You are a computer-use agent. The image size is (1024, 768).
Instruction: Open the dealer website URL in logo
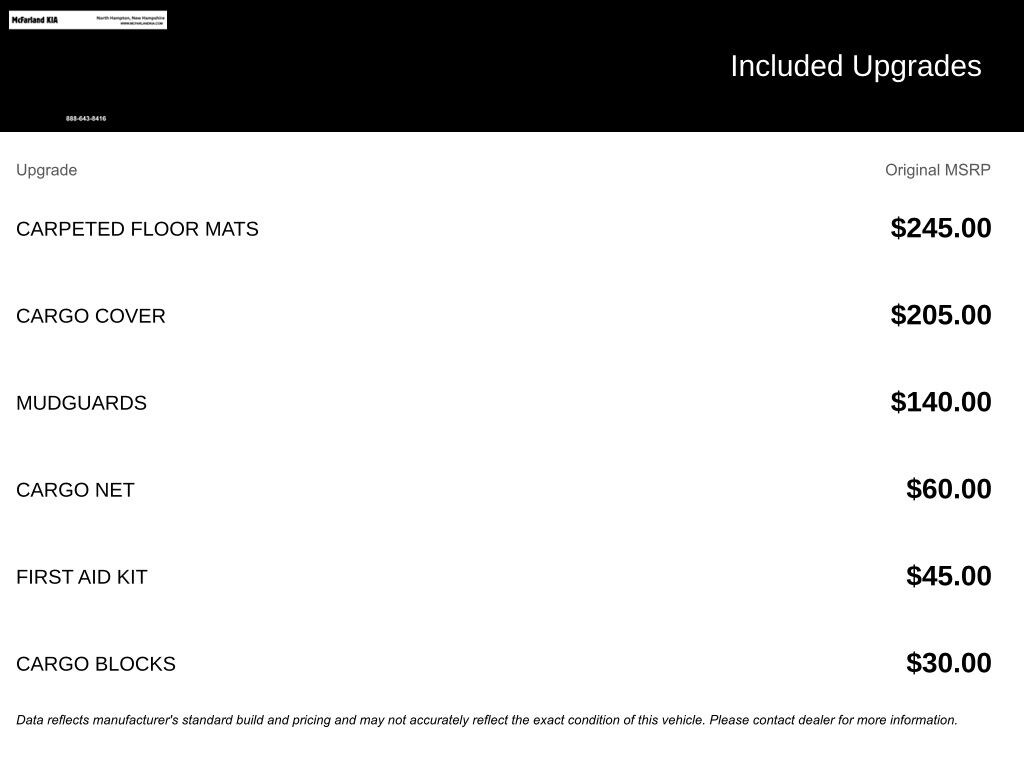click(141, 23)
